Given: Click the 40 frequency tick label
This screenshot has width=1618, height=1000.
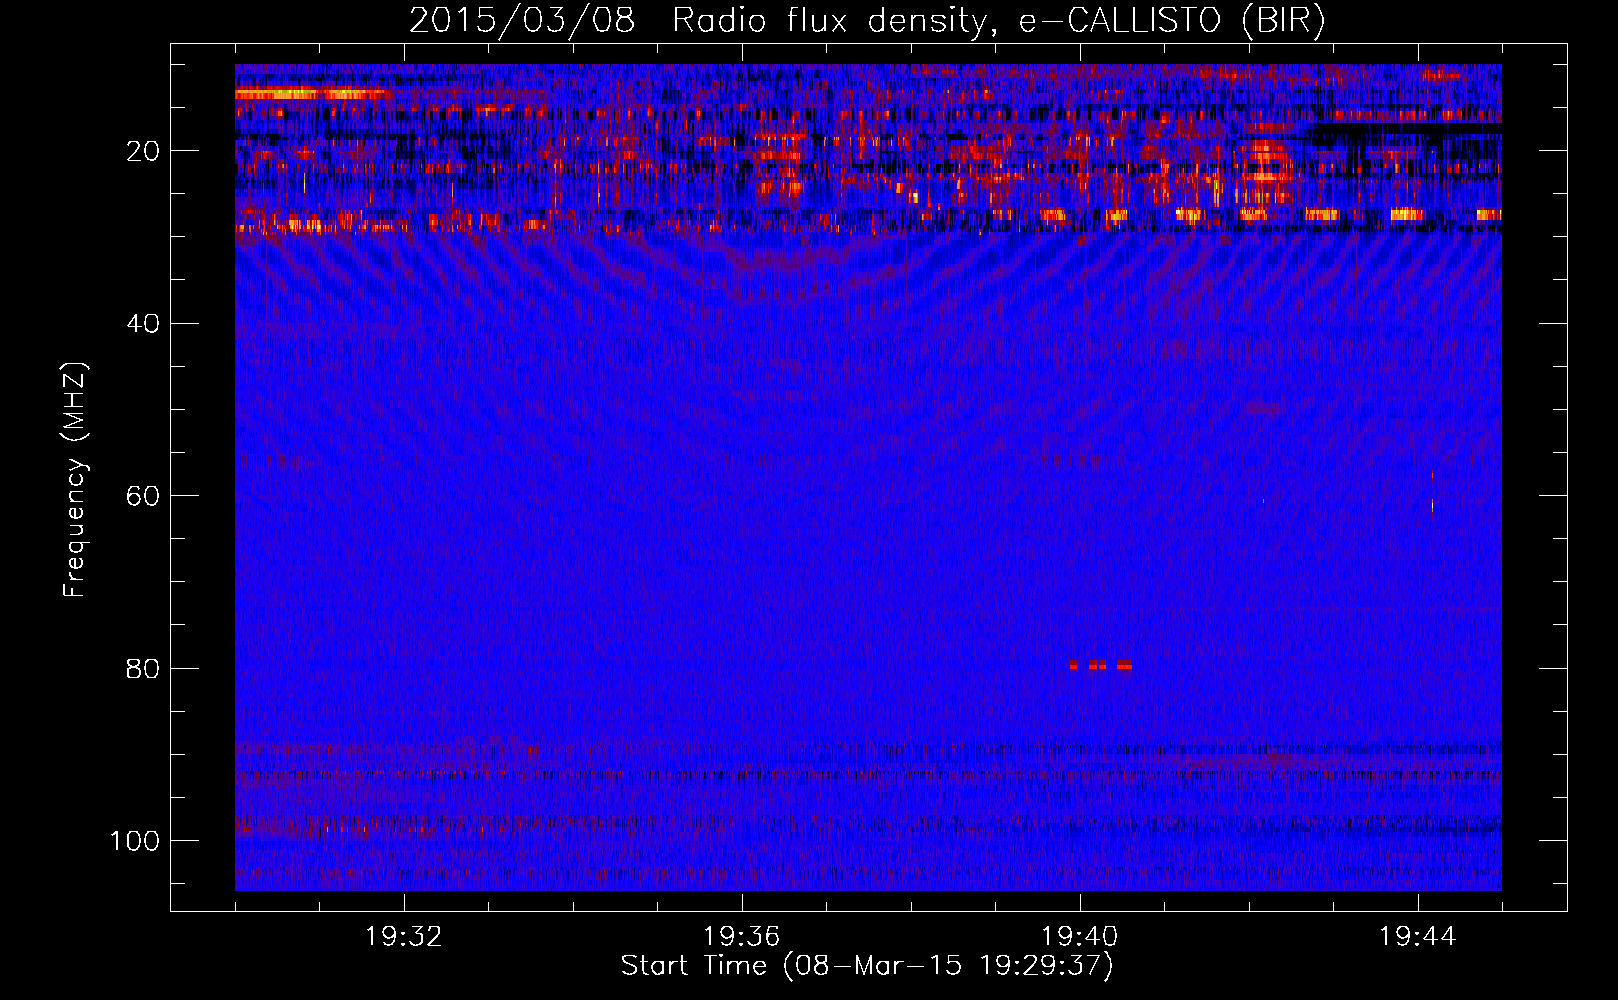Looking at the screenshot, I should coord(143,324).
